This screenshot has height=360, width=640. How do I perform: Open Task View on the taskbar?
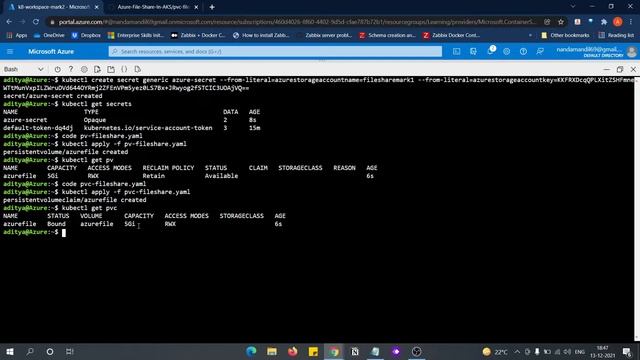70,351
